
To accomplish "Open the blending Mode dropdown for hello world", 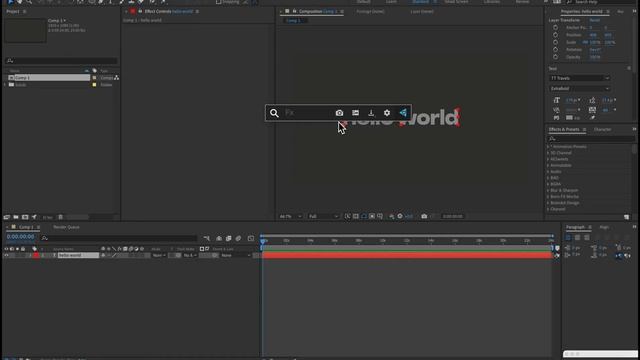I will (159, 256).
